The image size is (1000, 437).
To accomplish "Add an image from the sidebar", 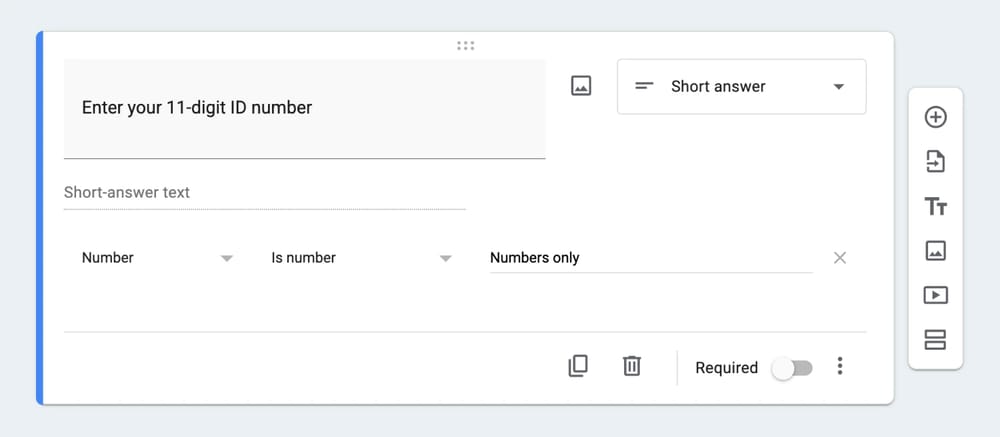I will click(935, 250).
